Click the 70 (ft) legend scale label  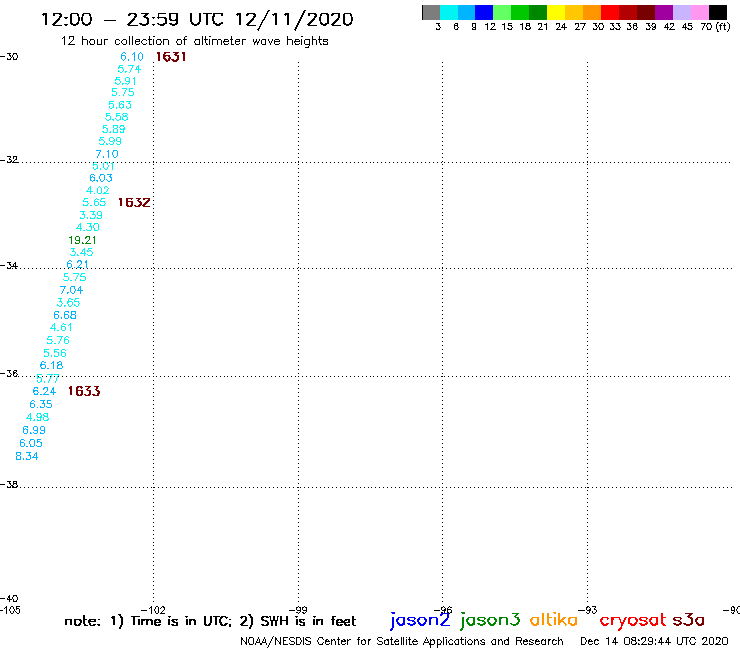coord(715,27)
